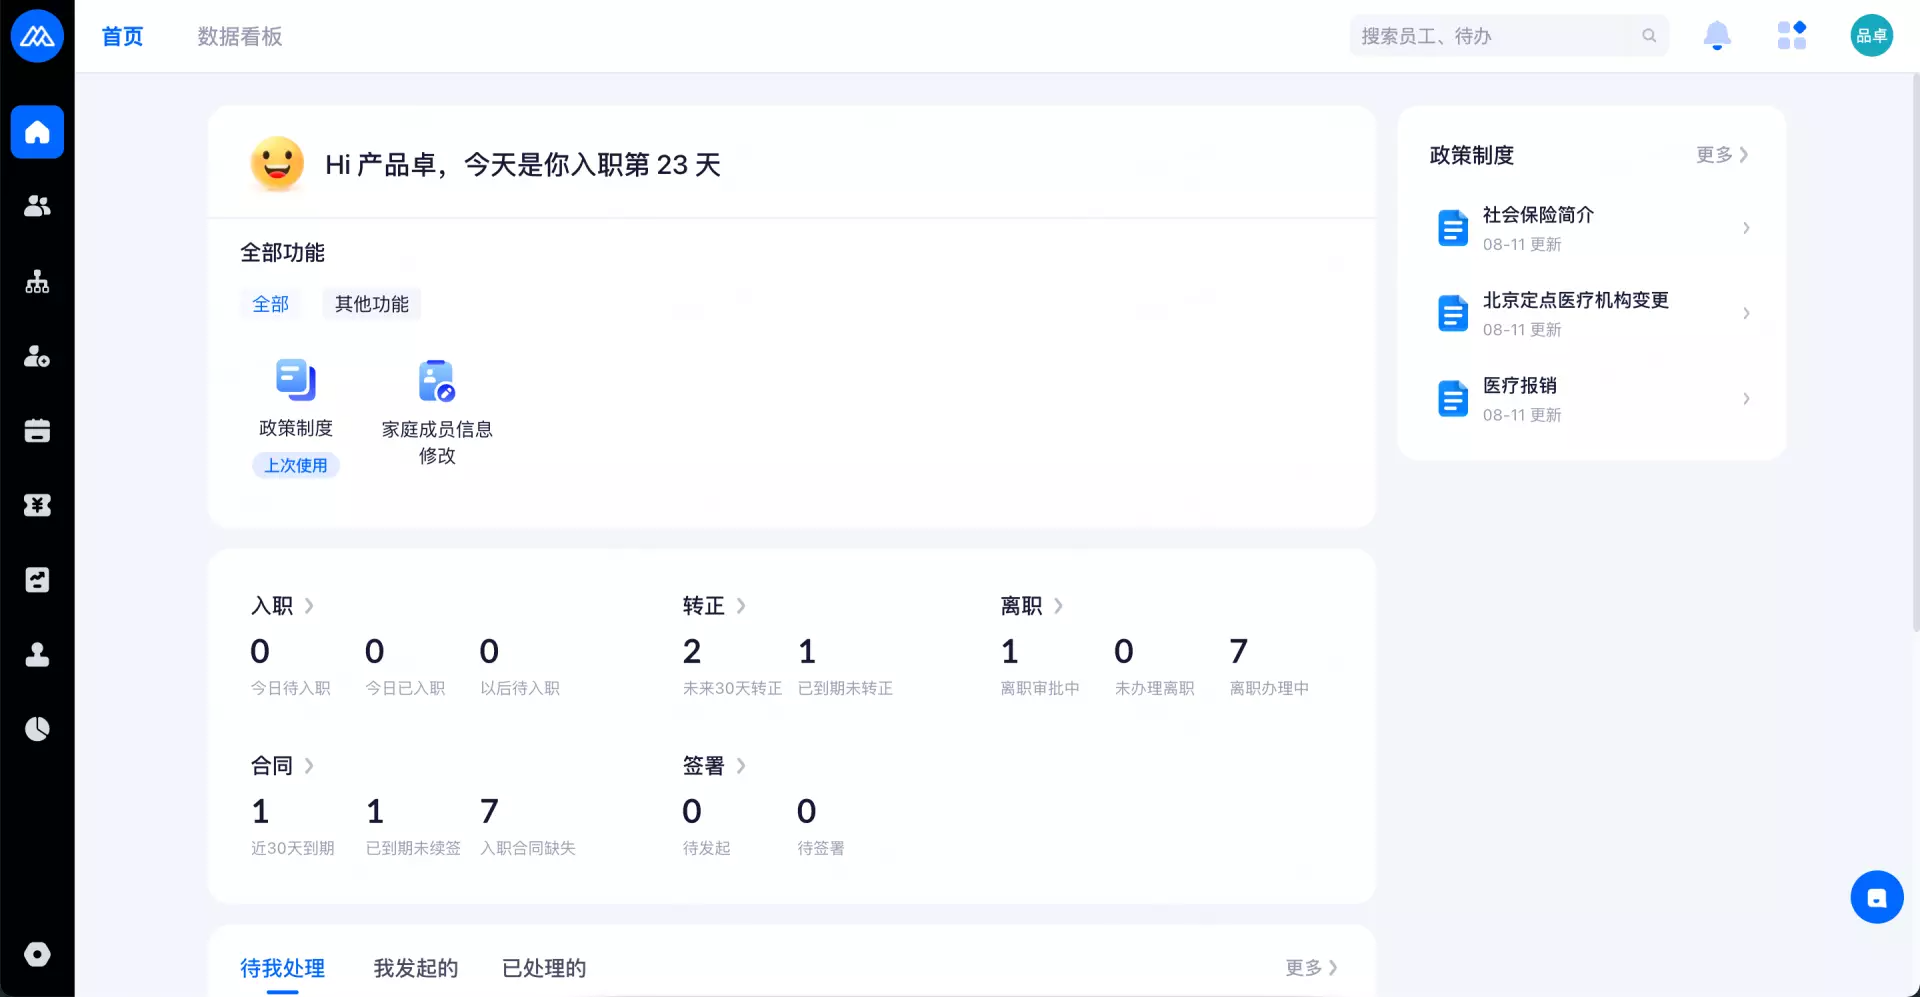Switch to 我发起的 tab
The image size is (1920, 997).
416,968
